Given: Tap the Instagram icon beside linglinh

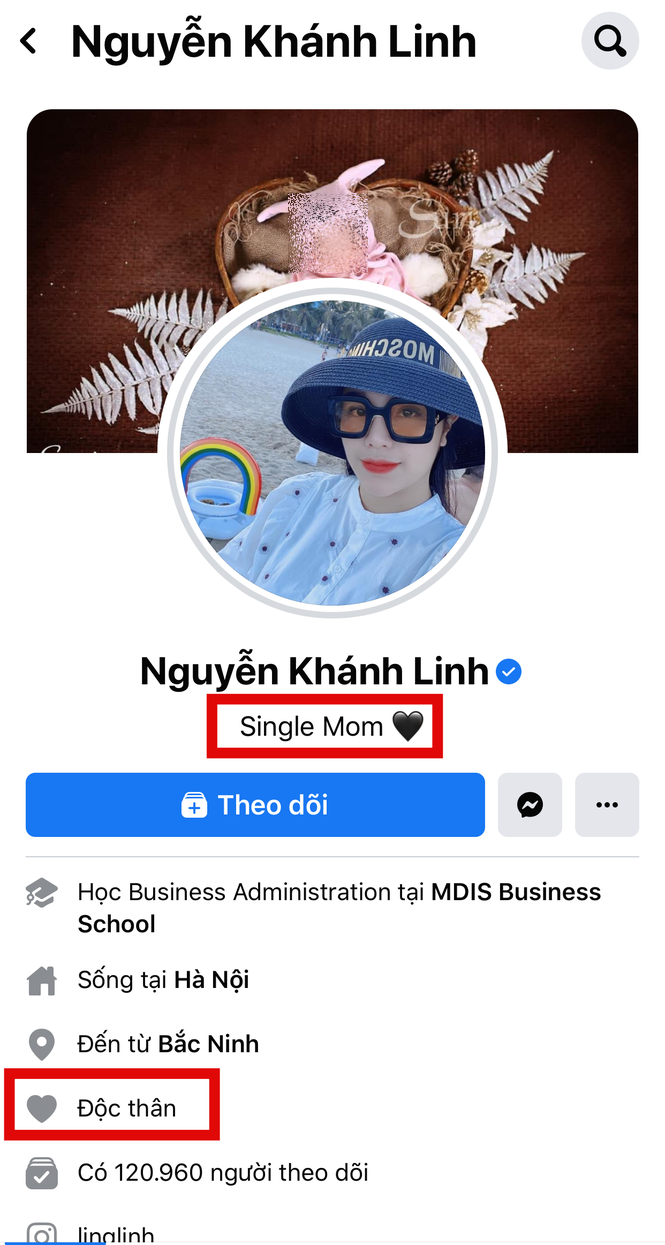Looking at the screenshot, I should click(42, 1232).
